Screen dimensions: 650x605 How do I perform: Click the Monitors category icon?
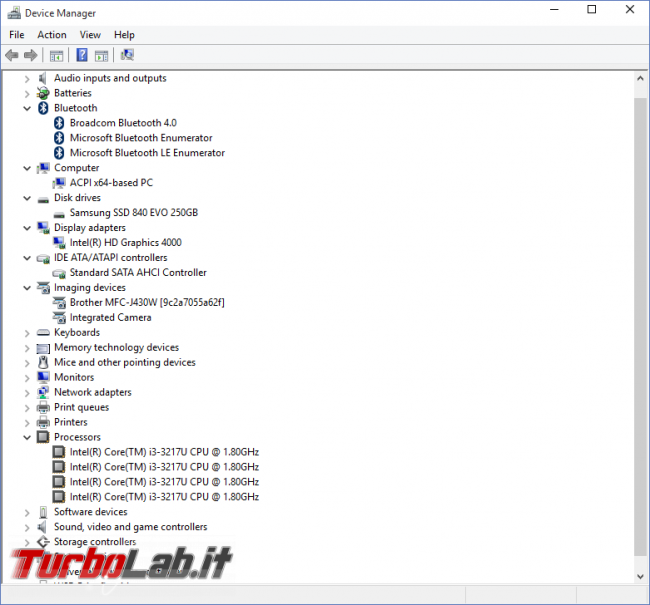pos(43,377)
